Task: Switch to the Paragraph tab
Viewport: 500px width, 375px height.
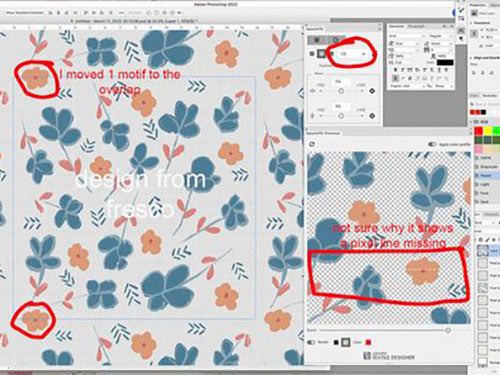Action: 416,26
